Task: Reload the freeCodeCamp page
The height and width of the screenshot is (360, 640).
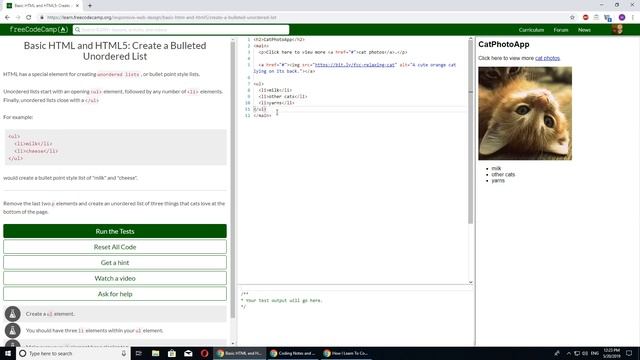Action: point(29,18)
